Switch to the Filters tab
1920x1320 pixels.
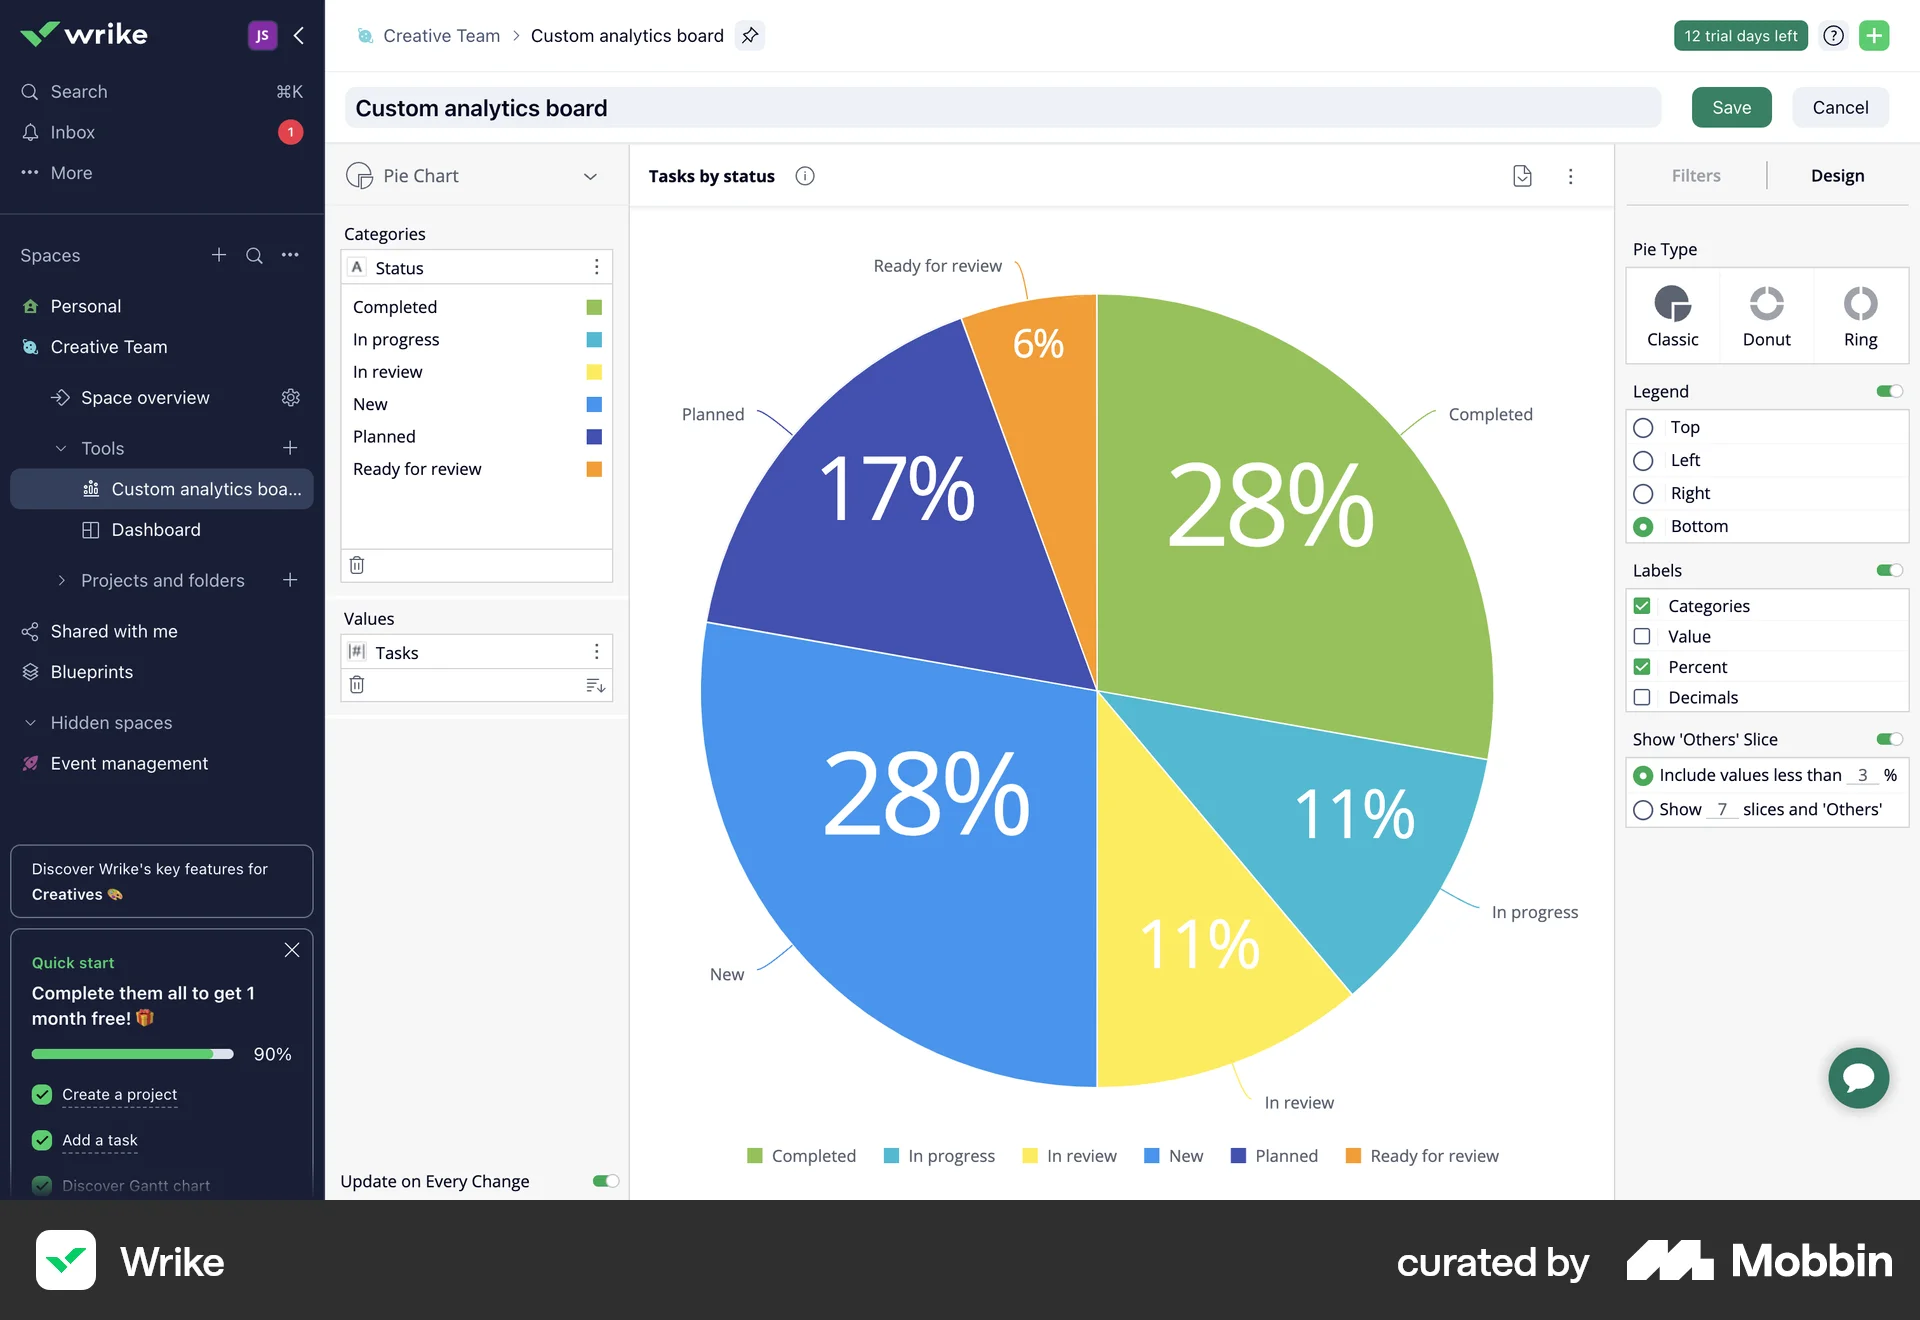[x=1696, y=175]
